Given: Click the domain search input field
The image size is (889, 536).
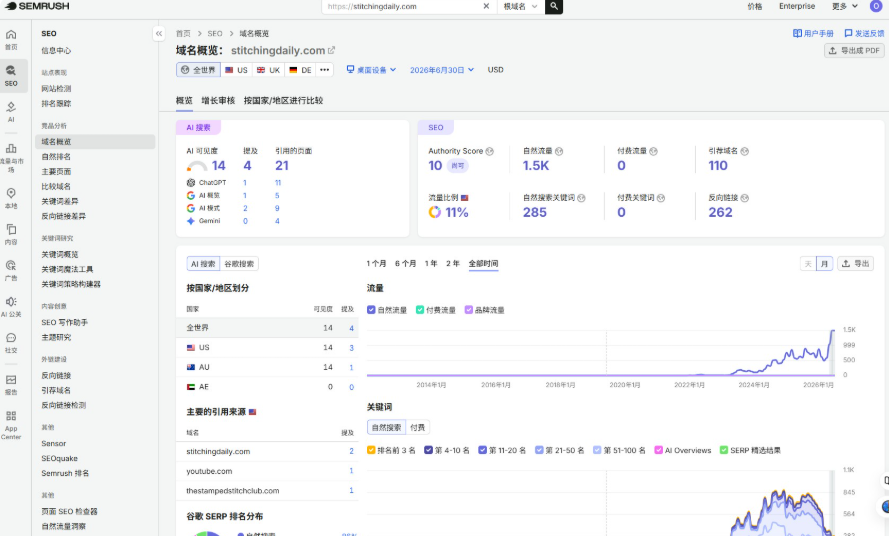Looking at the screenshot, I should [x=403, y=6].
